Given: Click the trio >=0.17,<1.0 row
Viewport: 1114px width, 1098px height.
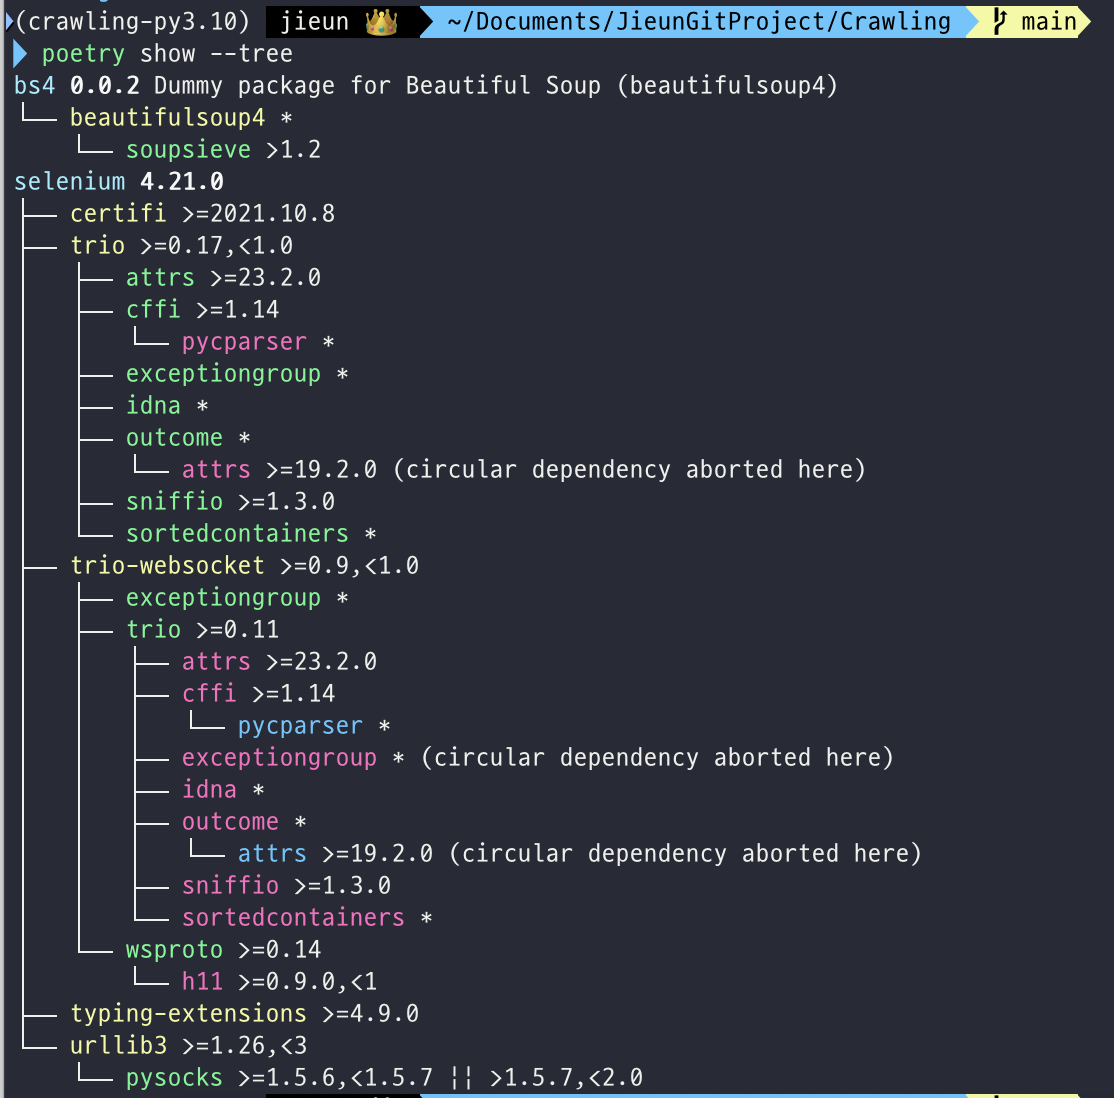Looking at the screenshot, I should (181, 246).
